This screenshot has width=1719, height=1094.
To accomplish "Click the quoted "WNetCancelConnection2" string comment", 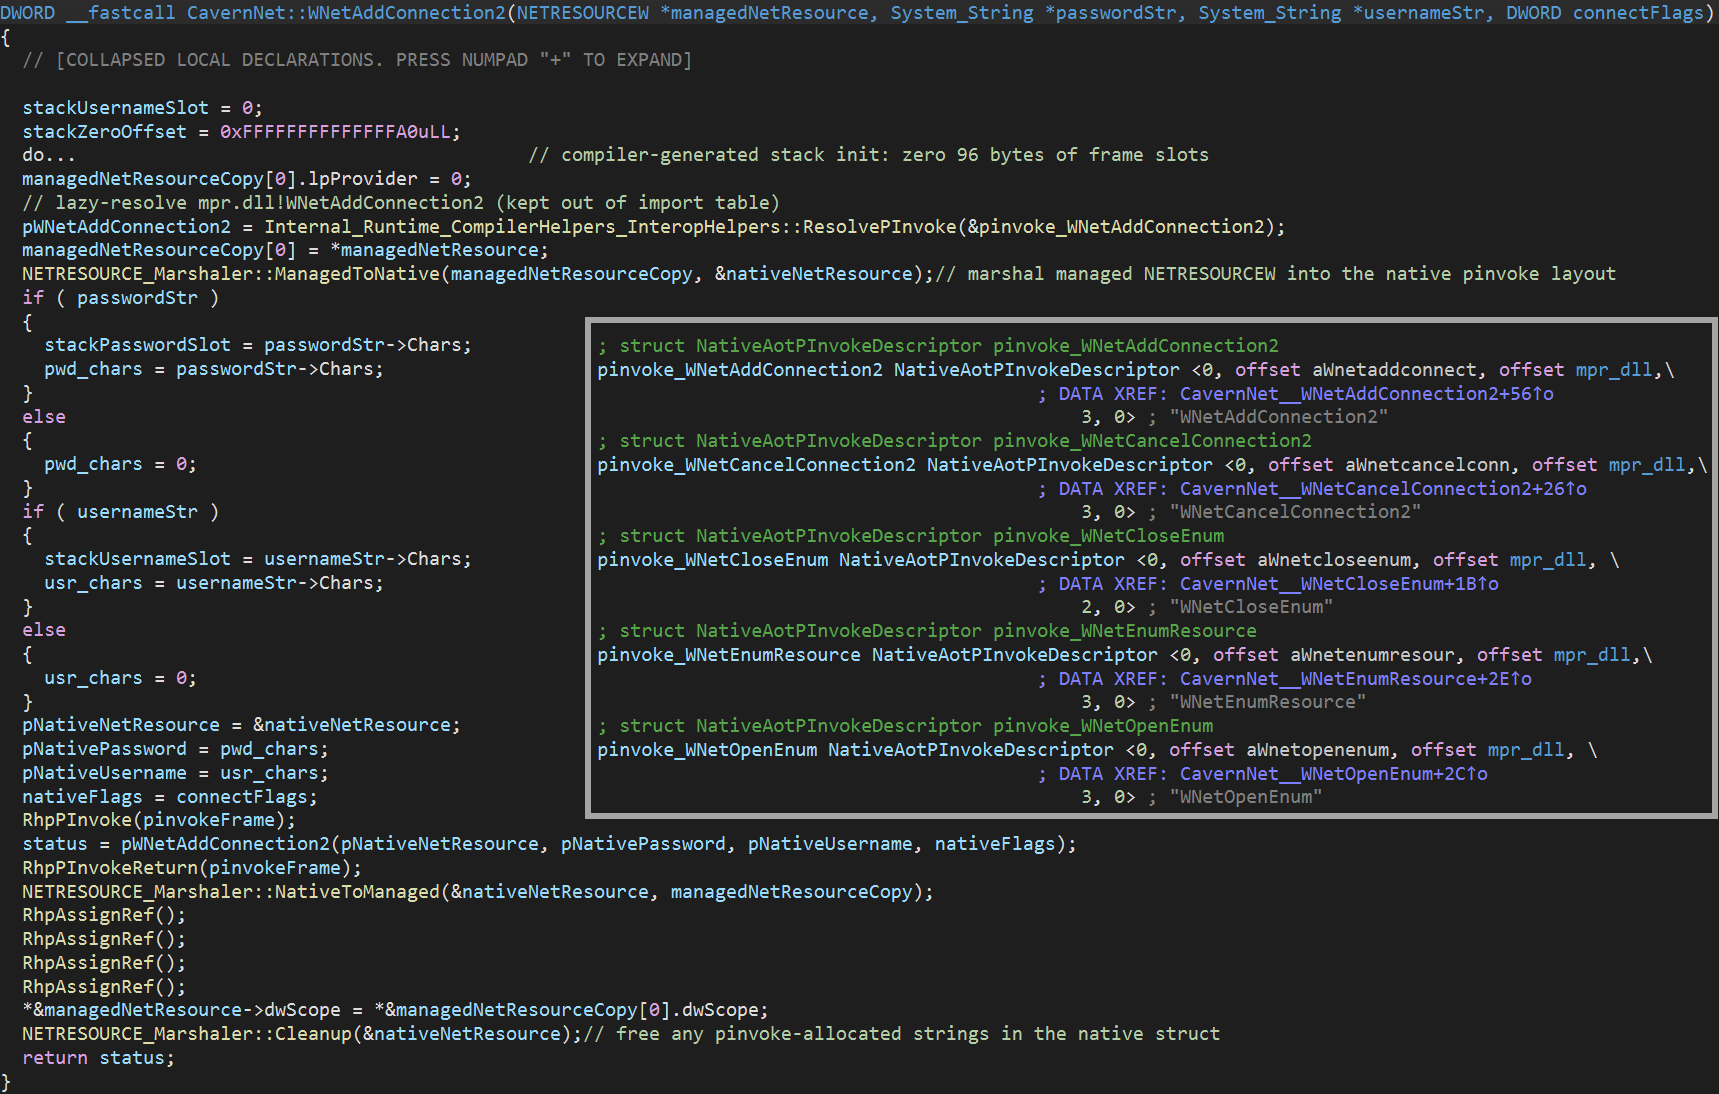I will click(x=1295, y=512).
